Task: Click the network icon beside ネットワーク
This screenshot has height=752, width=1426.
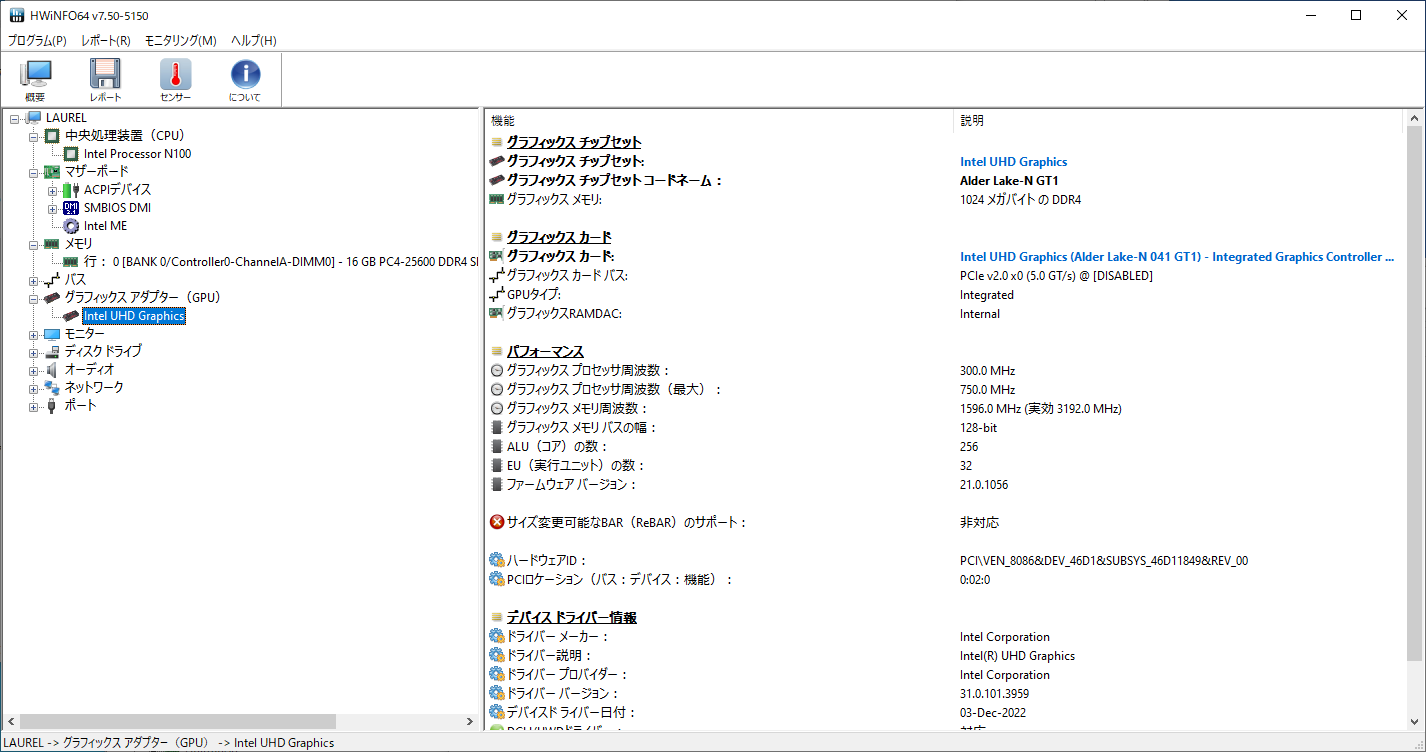Action: click(x=53, y=388)
